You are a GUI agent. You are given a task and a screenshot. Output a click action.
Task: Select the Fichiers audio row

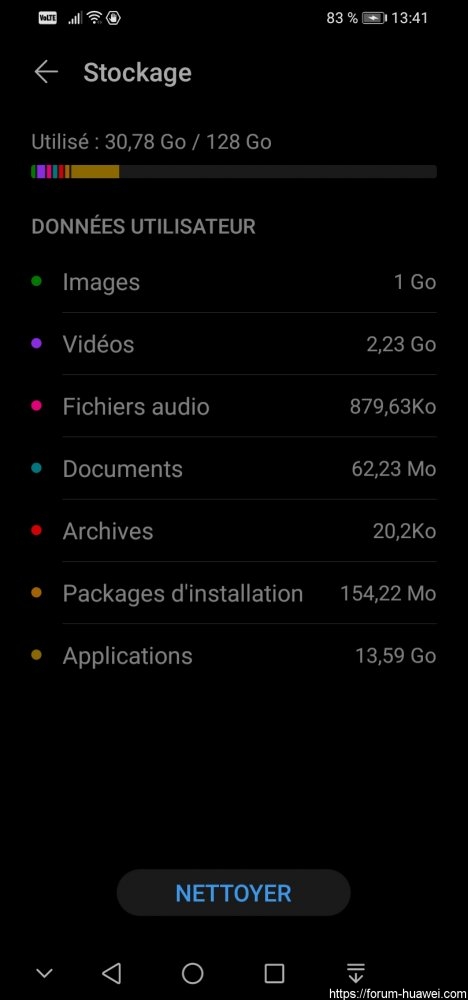pyautogui.click(x=234, y=406)
